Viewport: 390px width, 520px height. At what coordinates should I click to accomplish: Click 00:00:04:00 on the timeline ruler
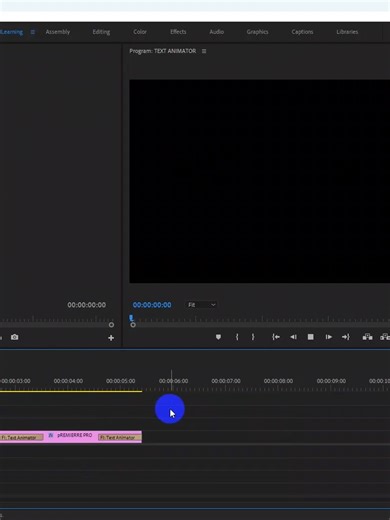[68, 381]
